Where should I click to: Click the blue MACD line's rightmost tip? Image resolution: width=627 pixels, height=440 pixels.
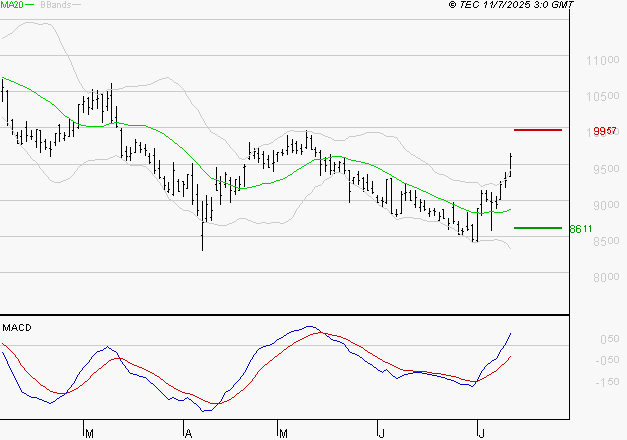(510, 334)
